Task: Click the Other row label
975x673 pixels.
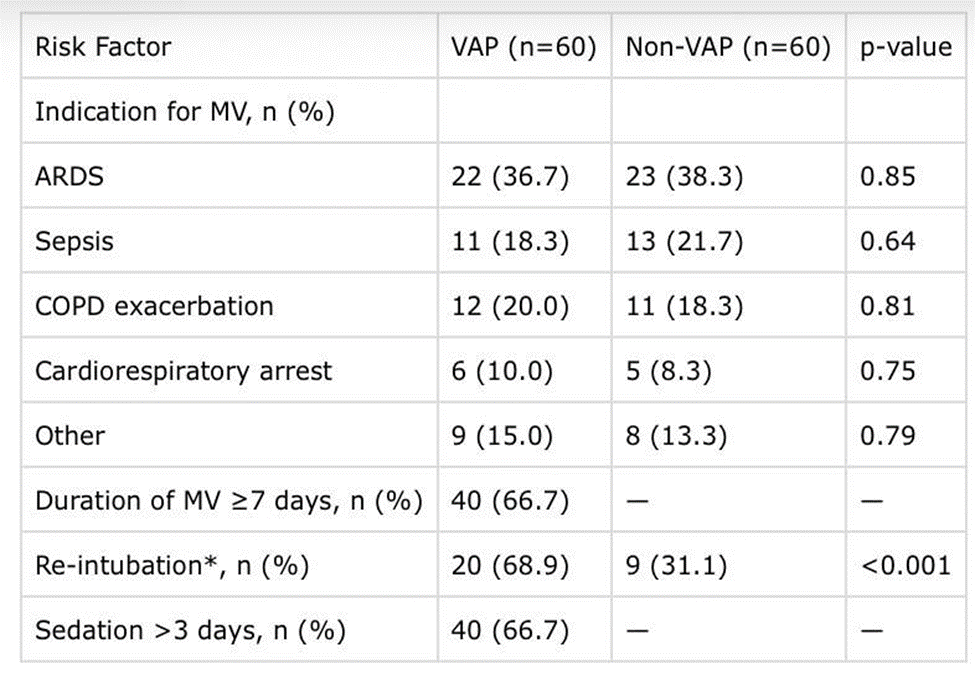Action: [x=70, y=436]
